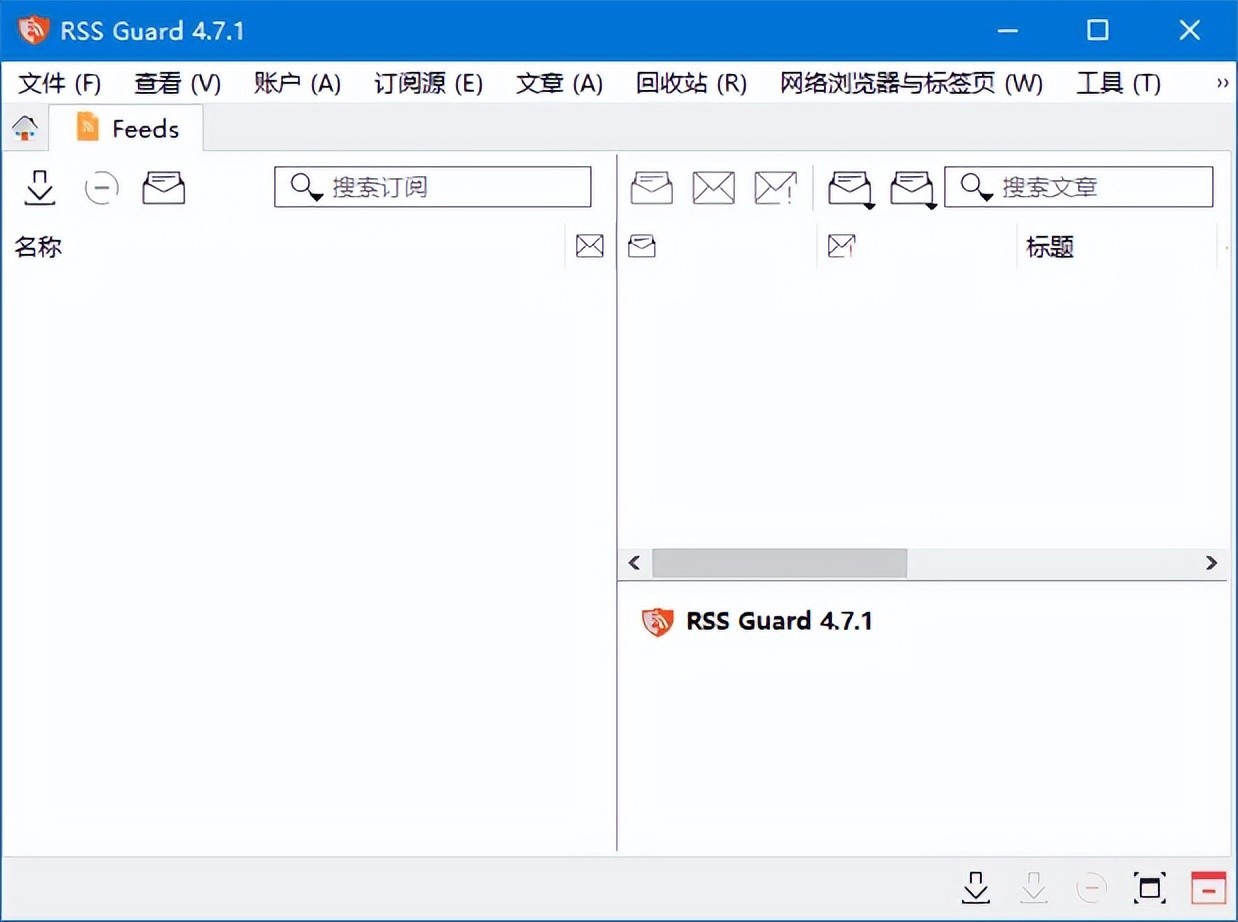Click the fetch all feeds download icon in feeds toolbar

coord(40,187)
